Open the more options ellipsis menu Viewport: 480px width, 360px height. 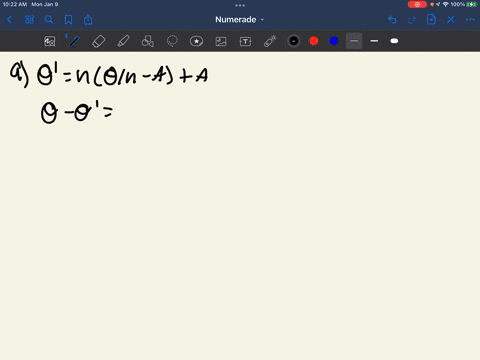point(470,20)
